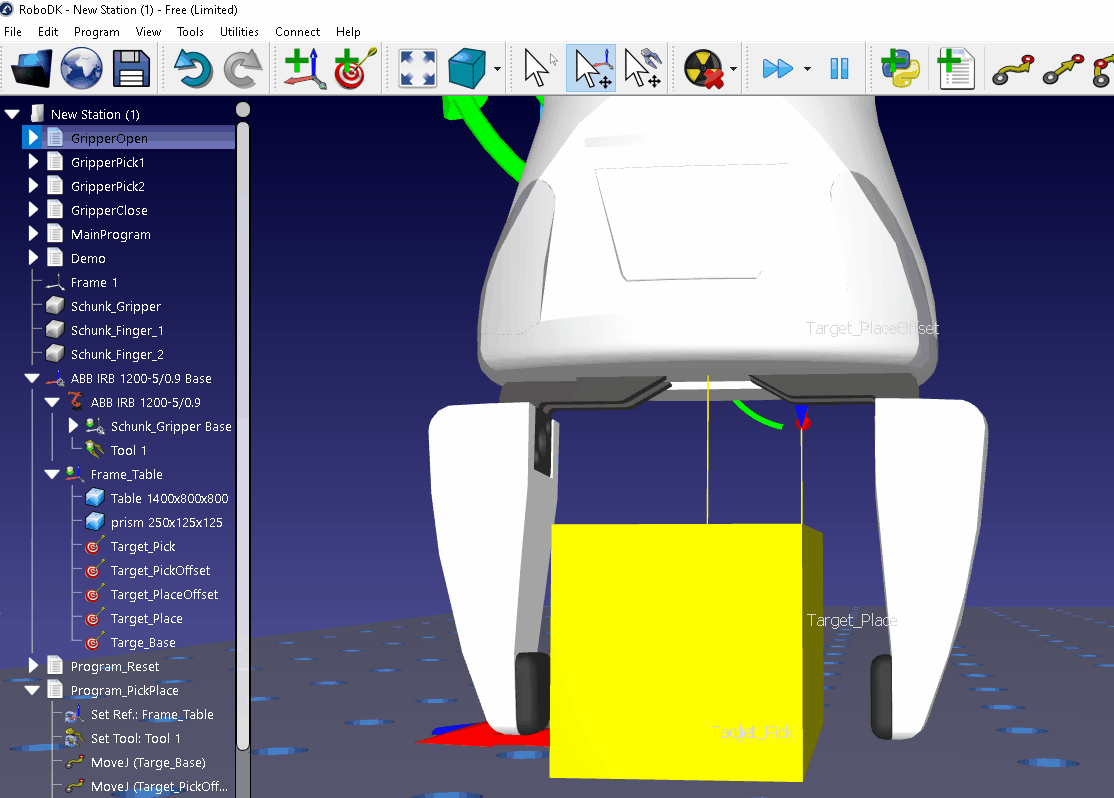Undo the last action
Screen dimensions: 1114x798
(x=193, y=68)
